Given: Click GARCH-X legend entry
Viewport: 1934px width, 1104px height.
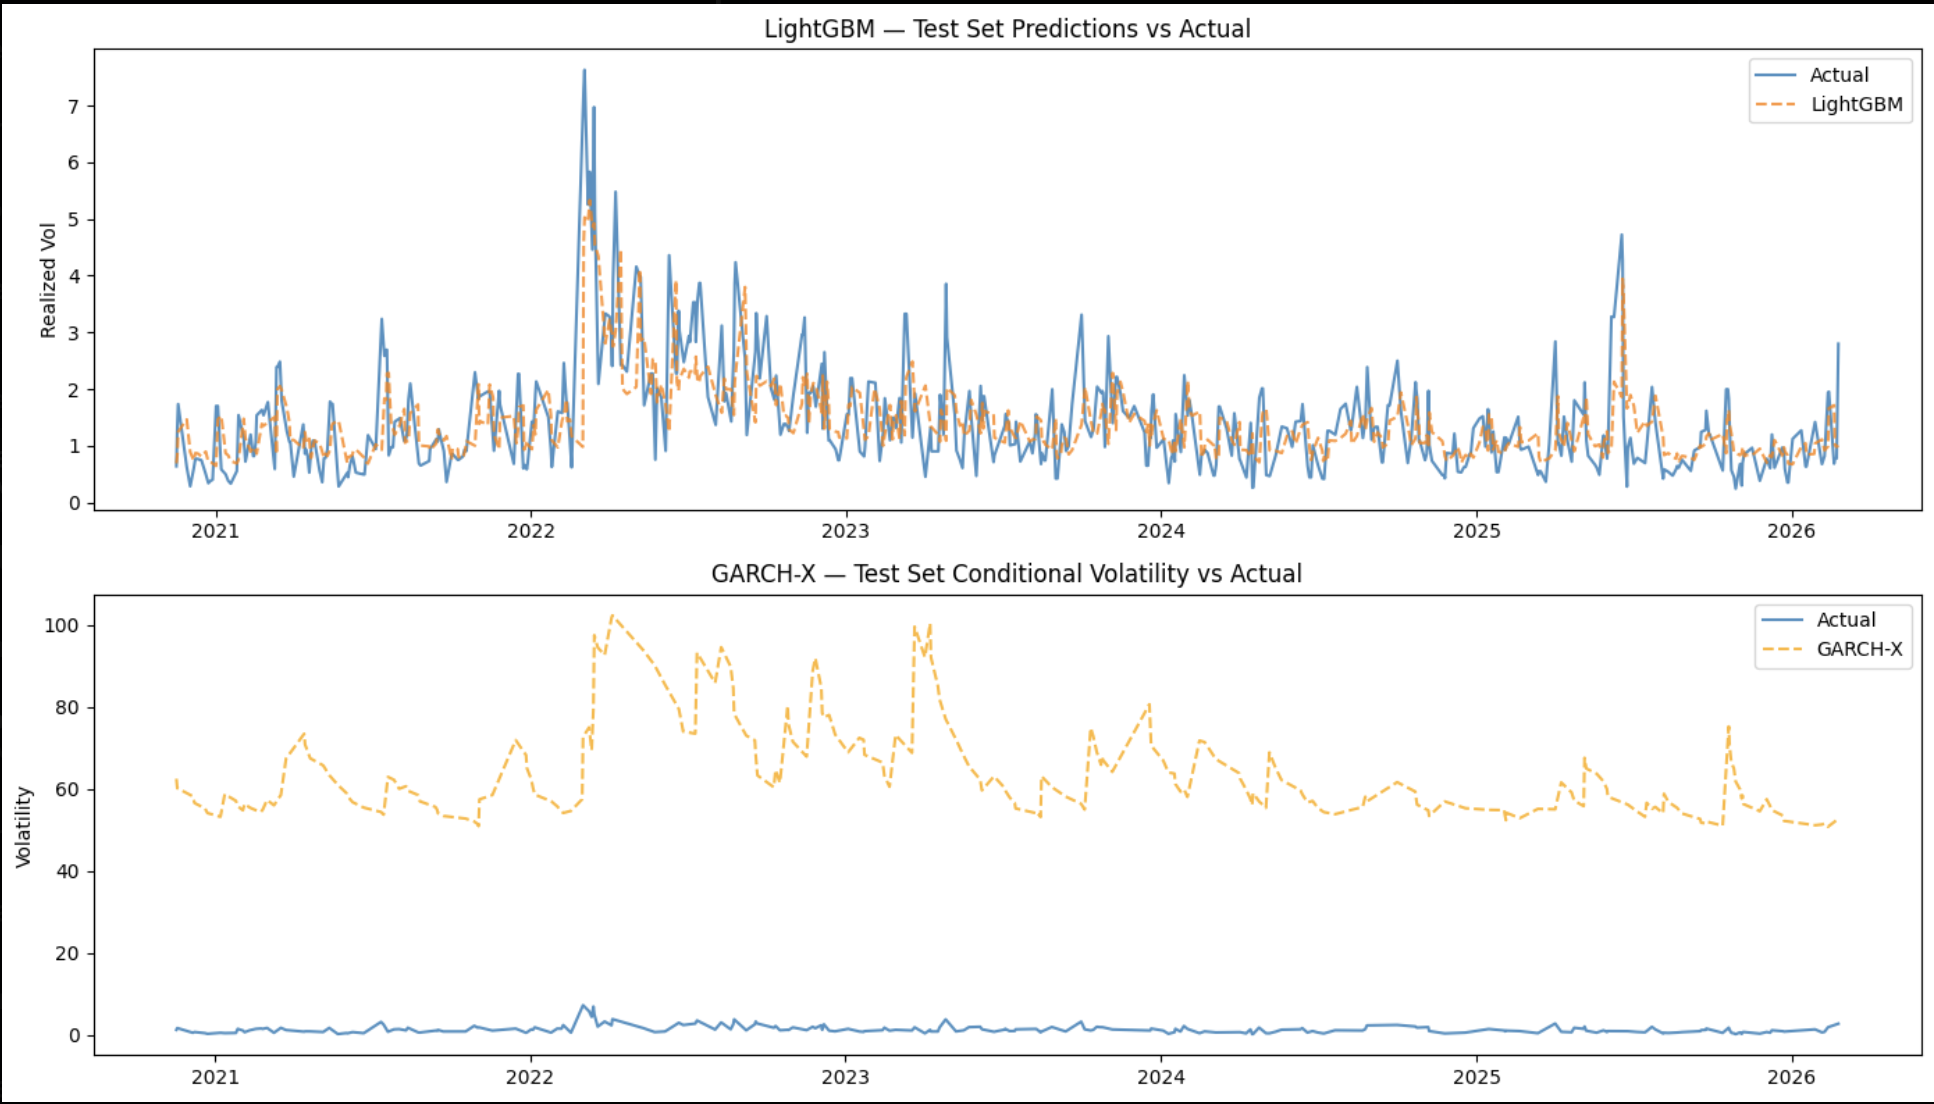Looking at the screenshot, I should (x=1859, y=649).
